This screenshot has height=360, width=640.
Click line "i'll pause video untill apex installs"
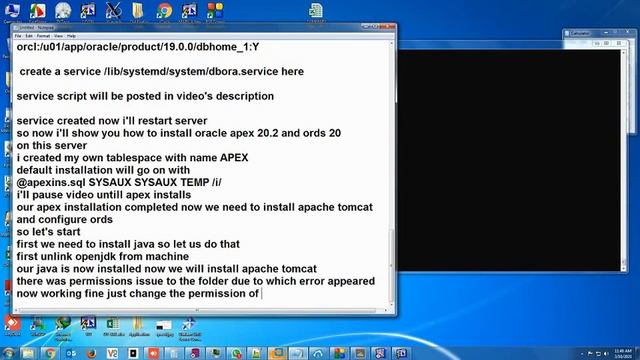[104, 195]
